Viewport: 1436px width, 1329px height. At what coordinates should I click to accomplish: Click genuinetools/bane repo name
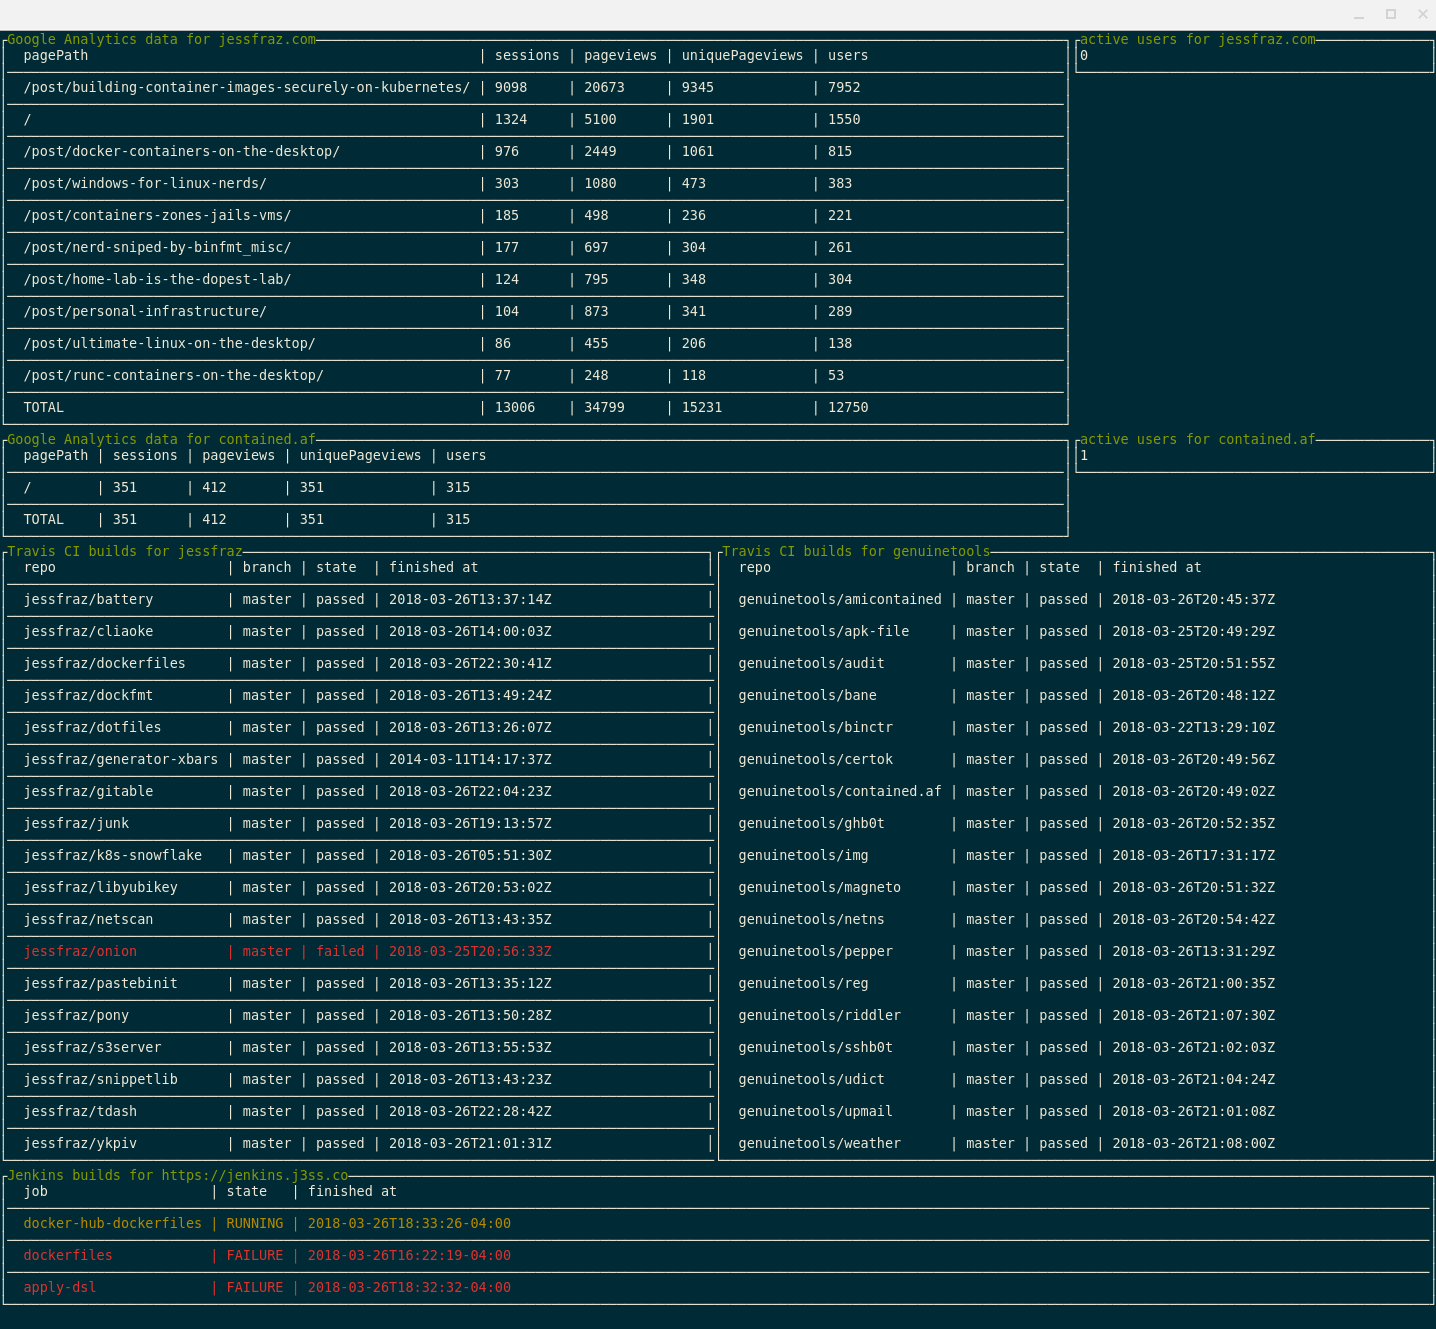808,696
